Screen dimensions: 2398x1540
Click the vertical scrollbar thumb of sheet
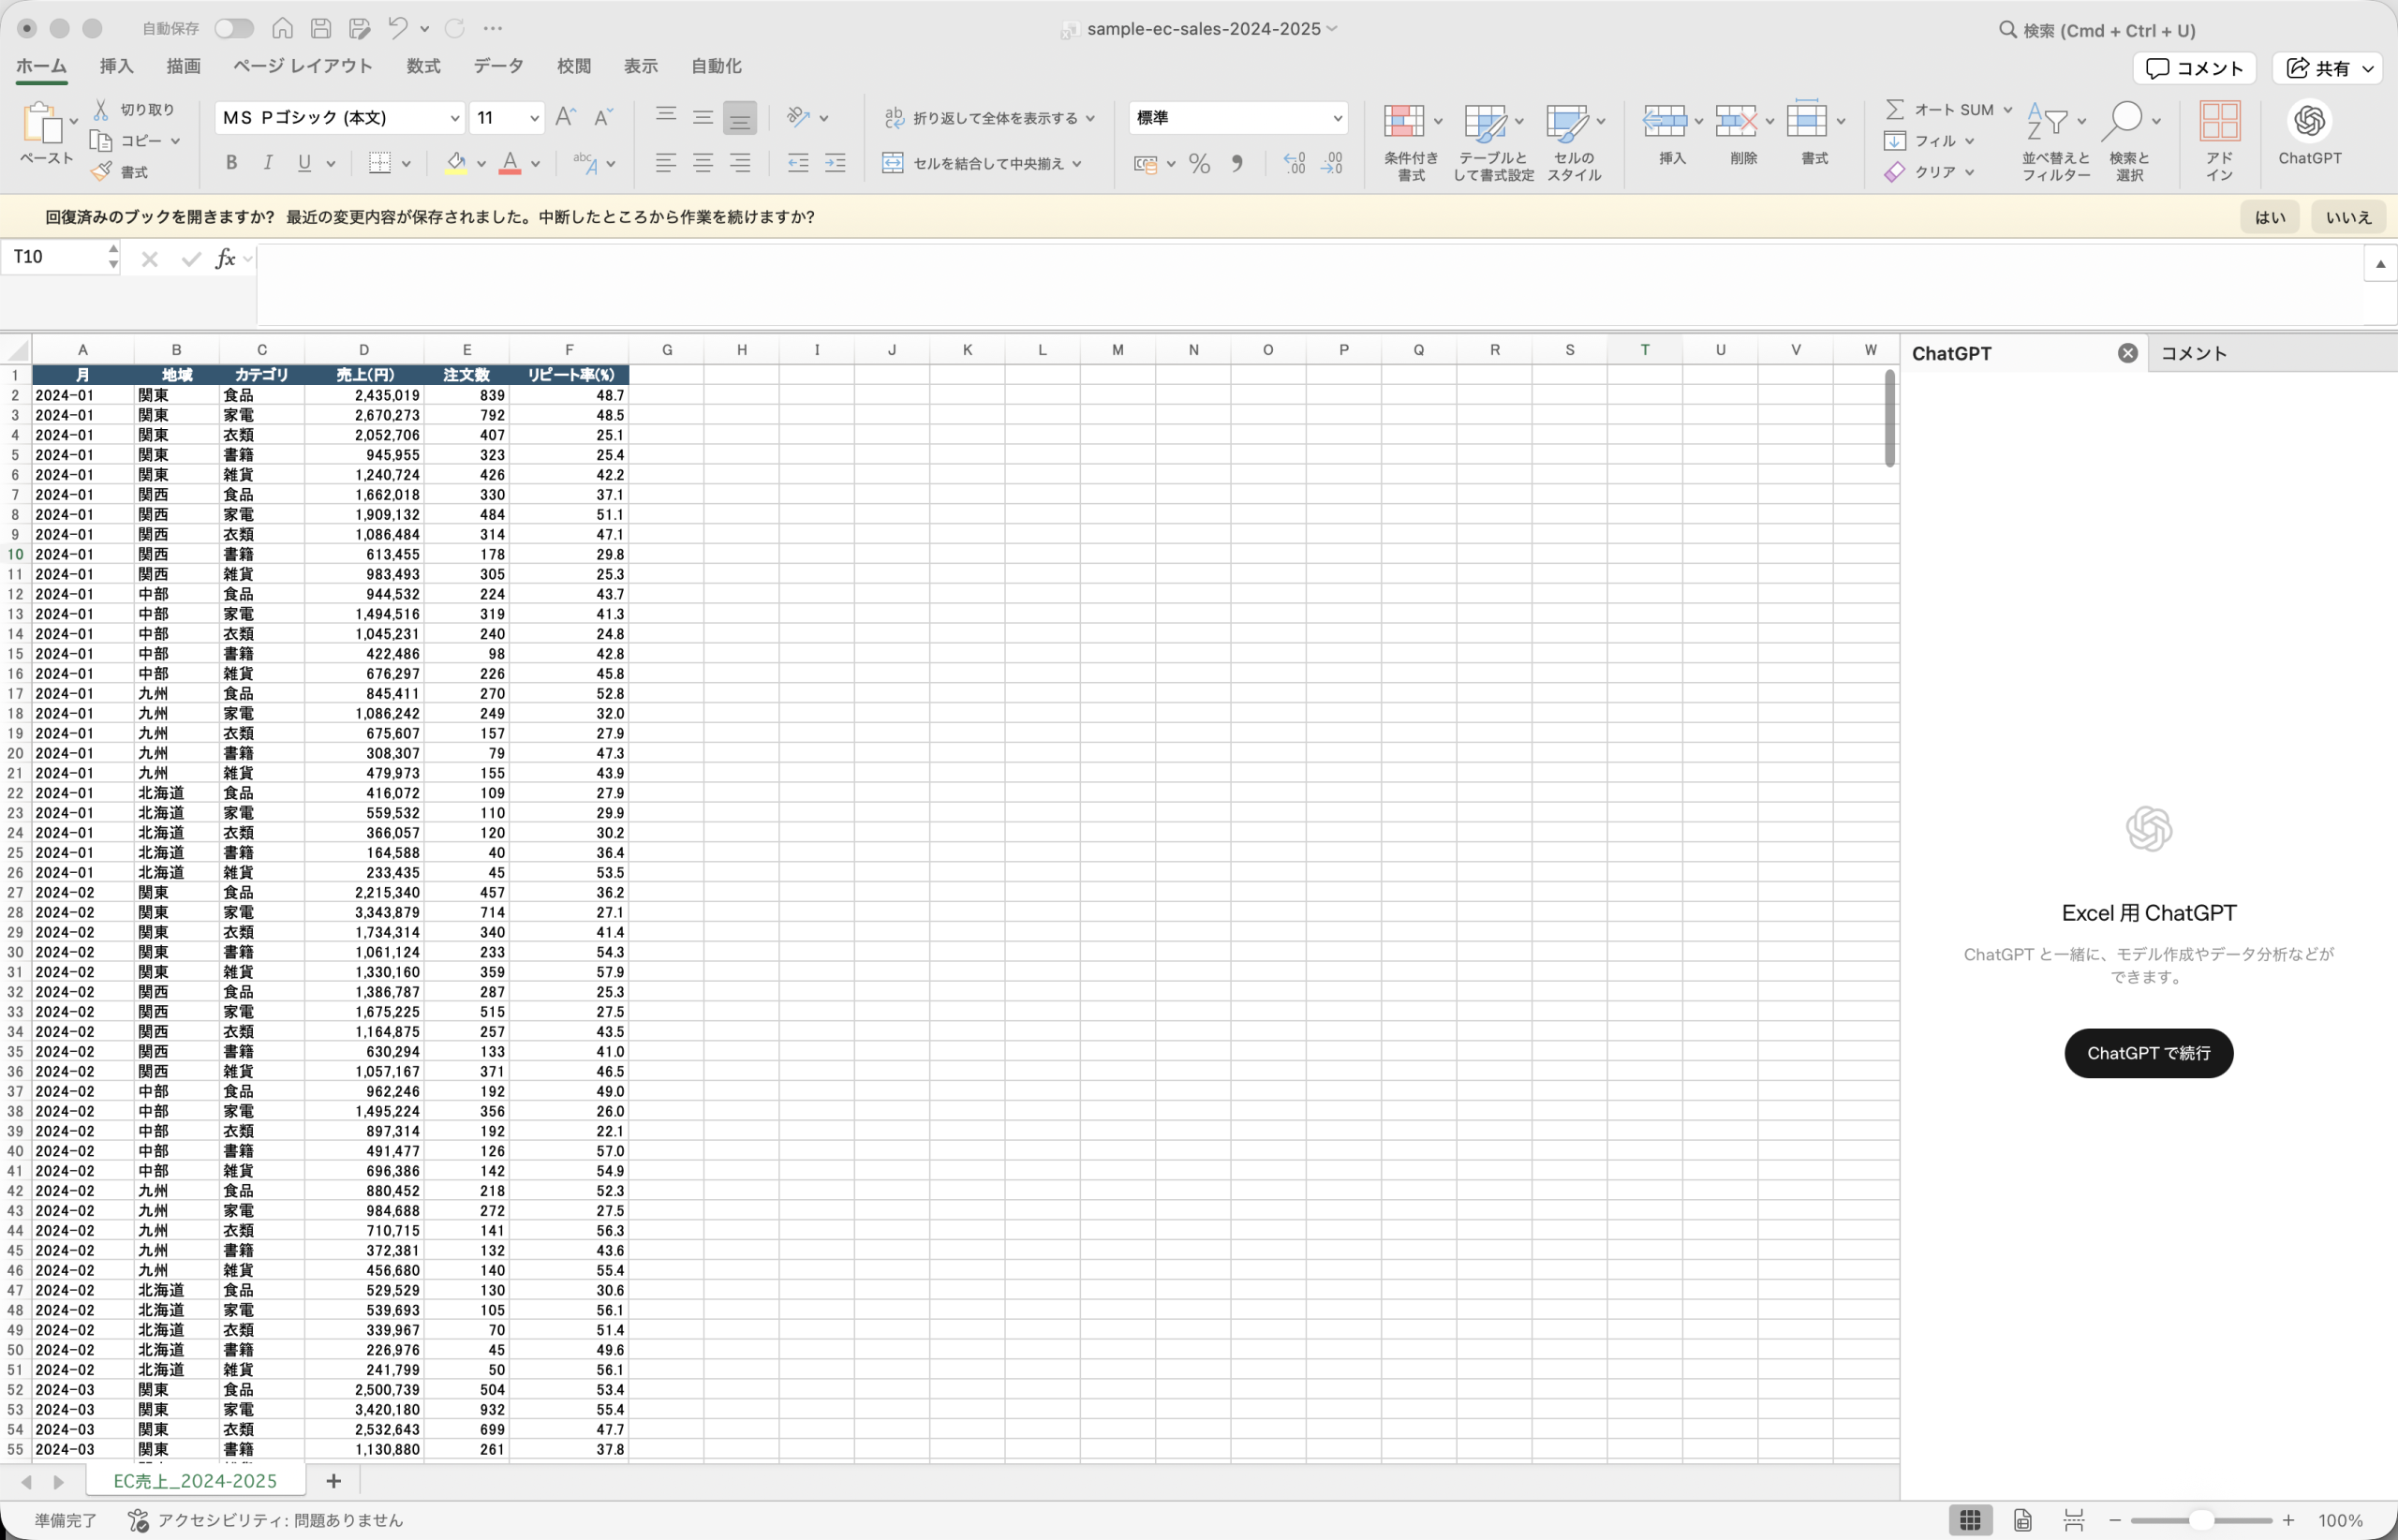click(x=1889, y=418)
